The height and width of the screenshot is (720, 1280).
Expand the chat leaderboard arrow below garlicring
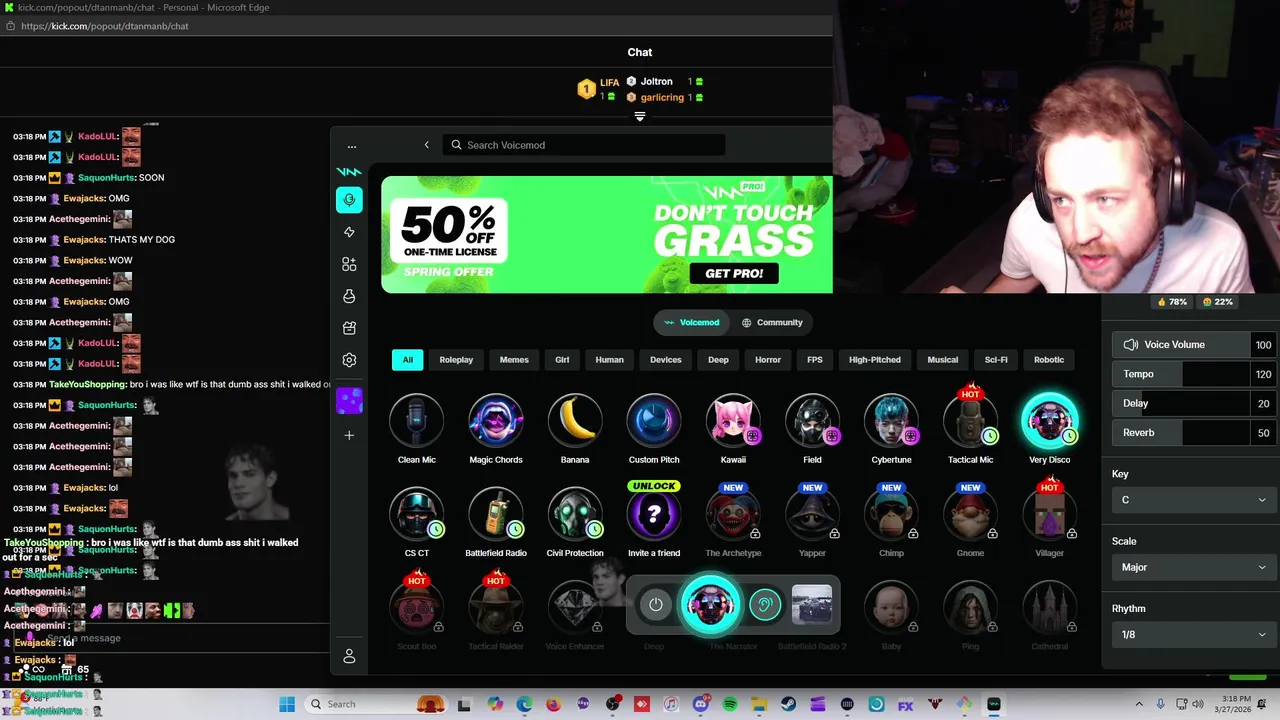[640, 116]
